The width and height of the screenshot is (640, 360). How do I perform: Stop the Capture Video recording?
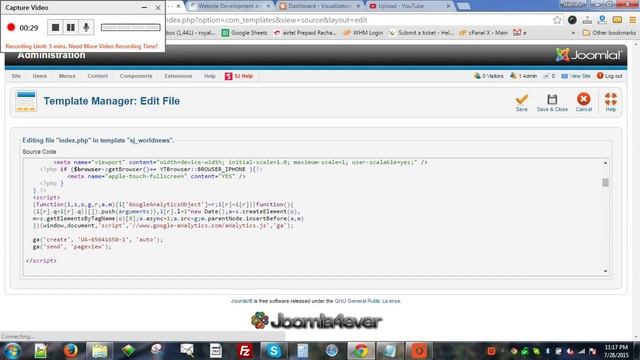[55, 27]
